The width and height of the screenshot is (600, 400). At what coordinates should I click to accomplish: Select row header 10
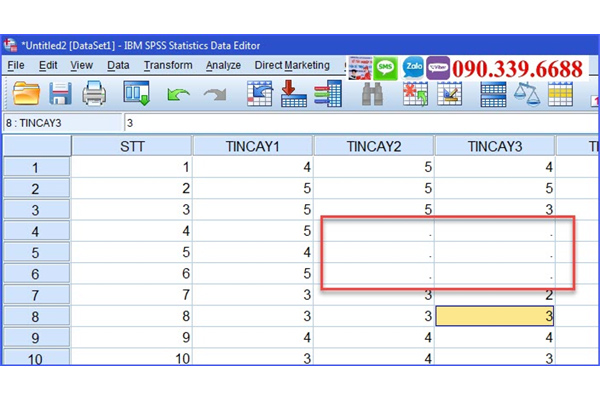37,358
